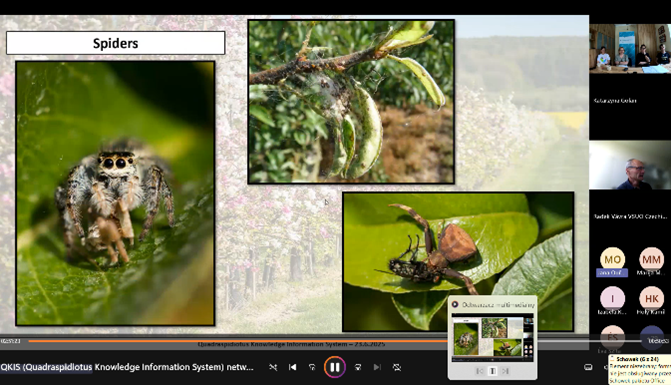Open the captions/subtitles icon
Image resolution: width=671 pixels, height=385 pixels.
point(588,367)
